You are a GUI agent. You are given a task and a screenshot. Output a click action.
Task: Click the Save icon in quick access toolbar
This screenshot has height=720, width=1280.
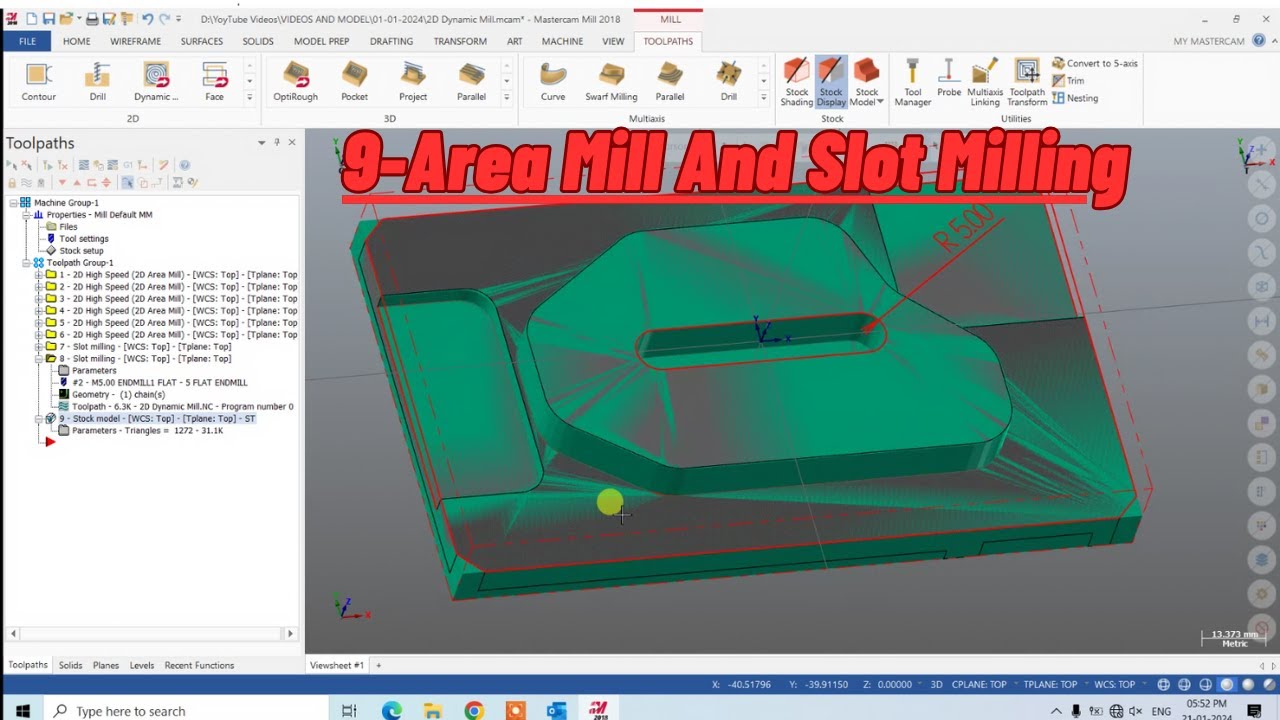coord(49,19)
